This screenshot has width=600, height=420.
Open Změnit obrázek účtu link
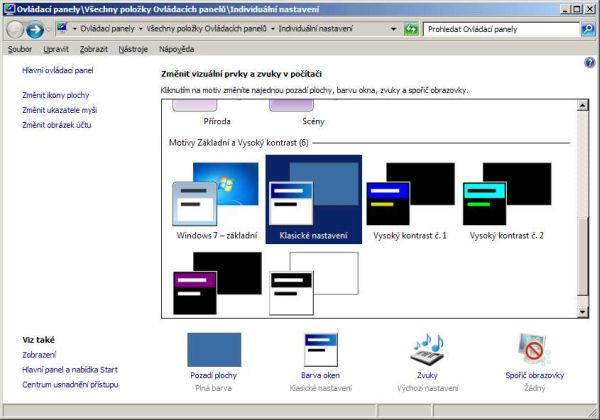pyautogui.click(x=57, y=125)
